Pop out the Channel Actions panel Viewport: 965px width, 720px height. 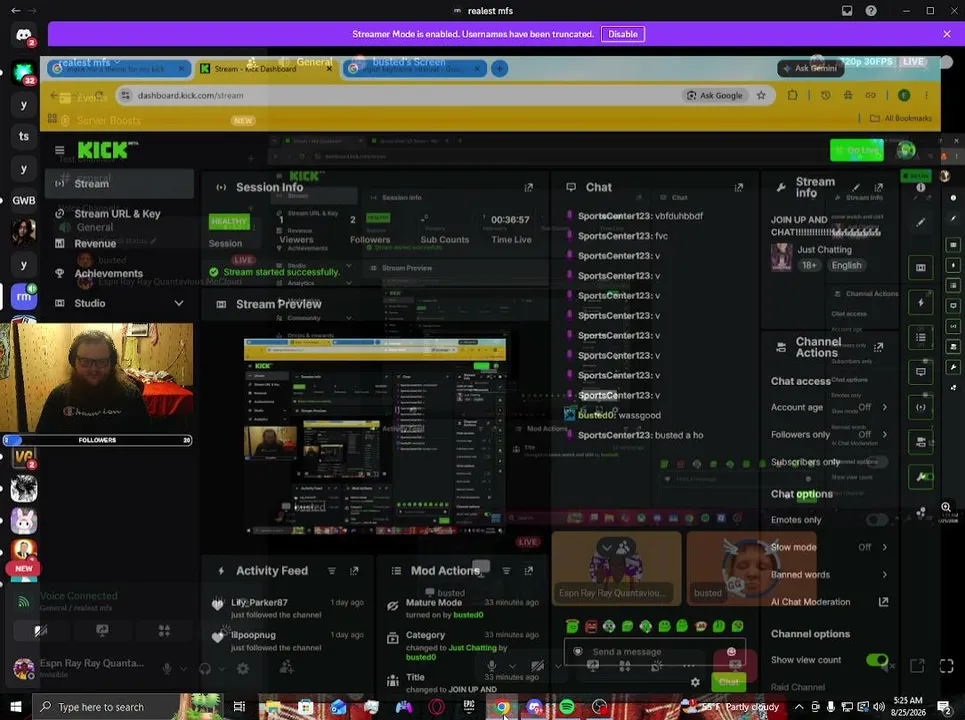878,347
